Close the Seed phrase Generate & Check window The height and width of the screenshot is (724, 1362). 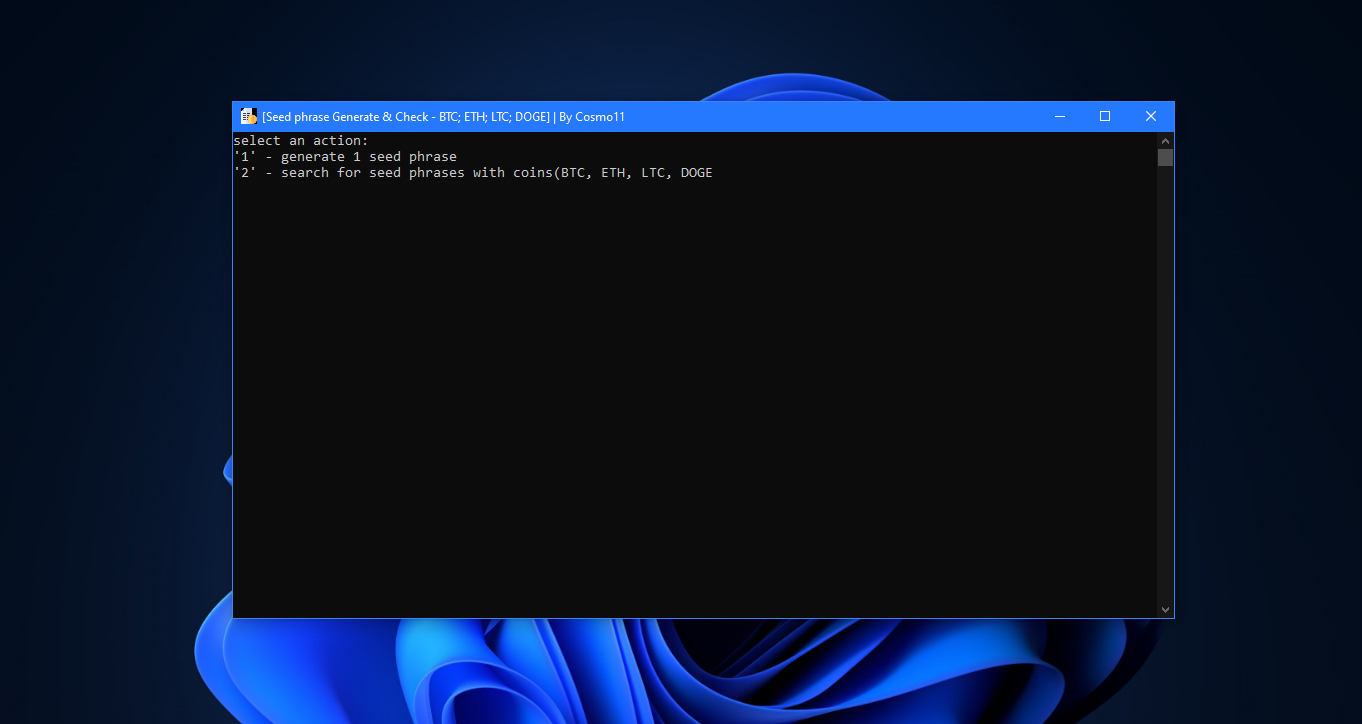1151,116
